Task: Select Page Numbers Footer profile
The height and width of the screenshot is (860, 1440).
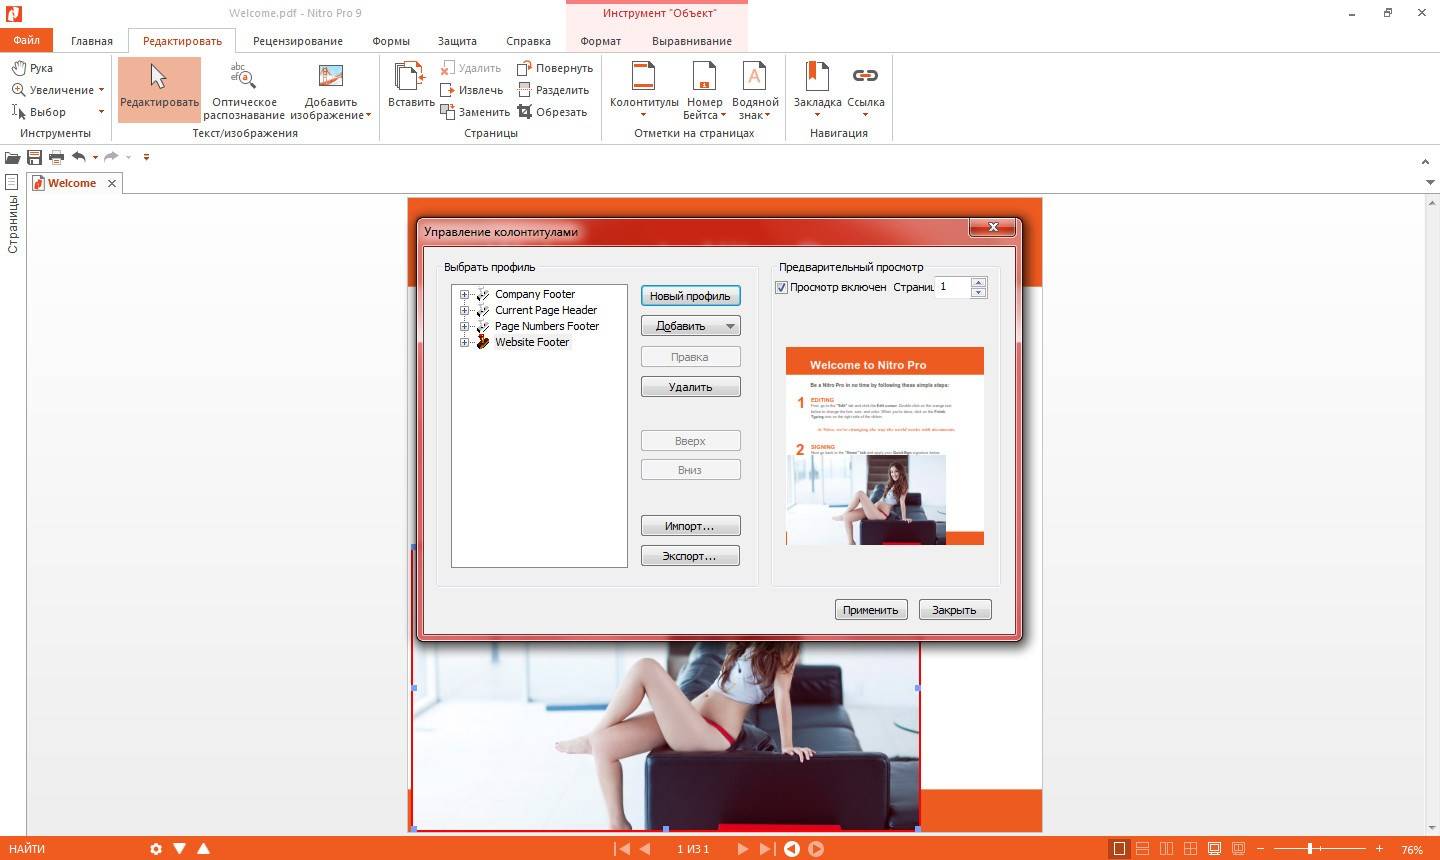Action: coord(546,326)
